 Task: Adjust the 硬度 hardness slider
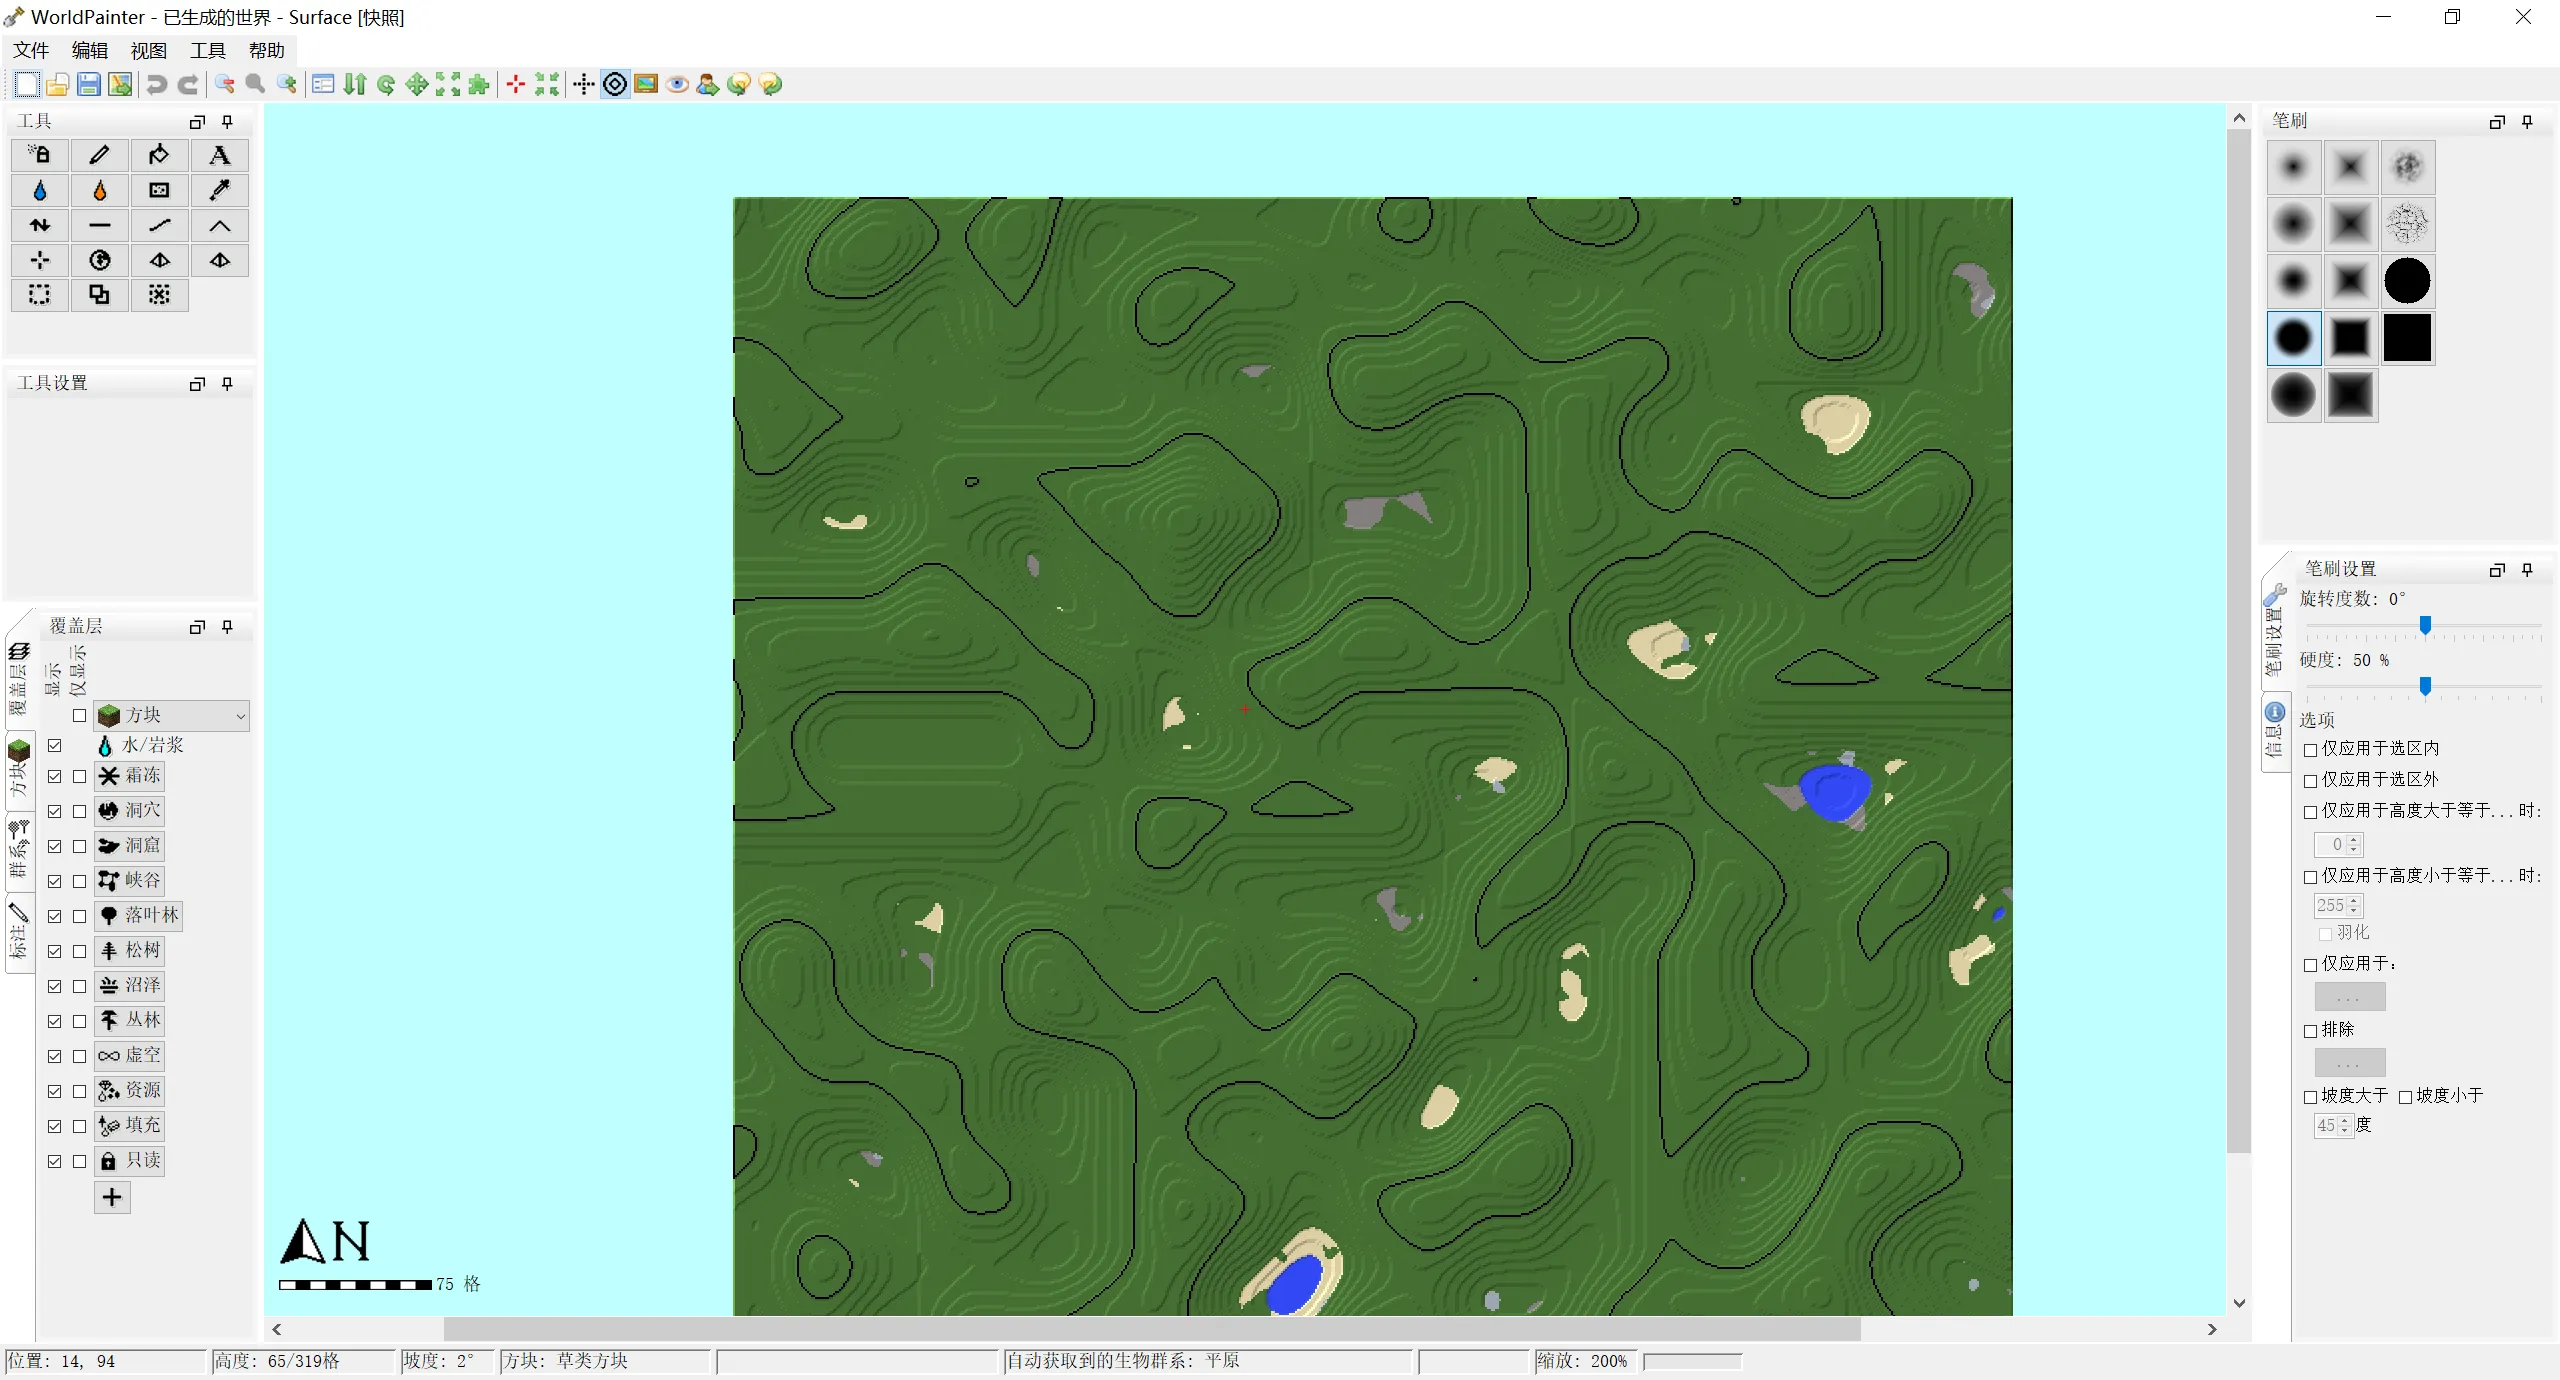(x=2425, y=687)
